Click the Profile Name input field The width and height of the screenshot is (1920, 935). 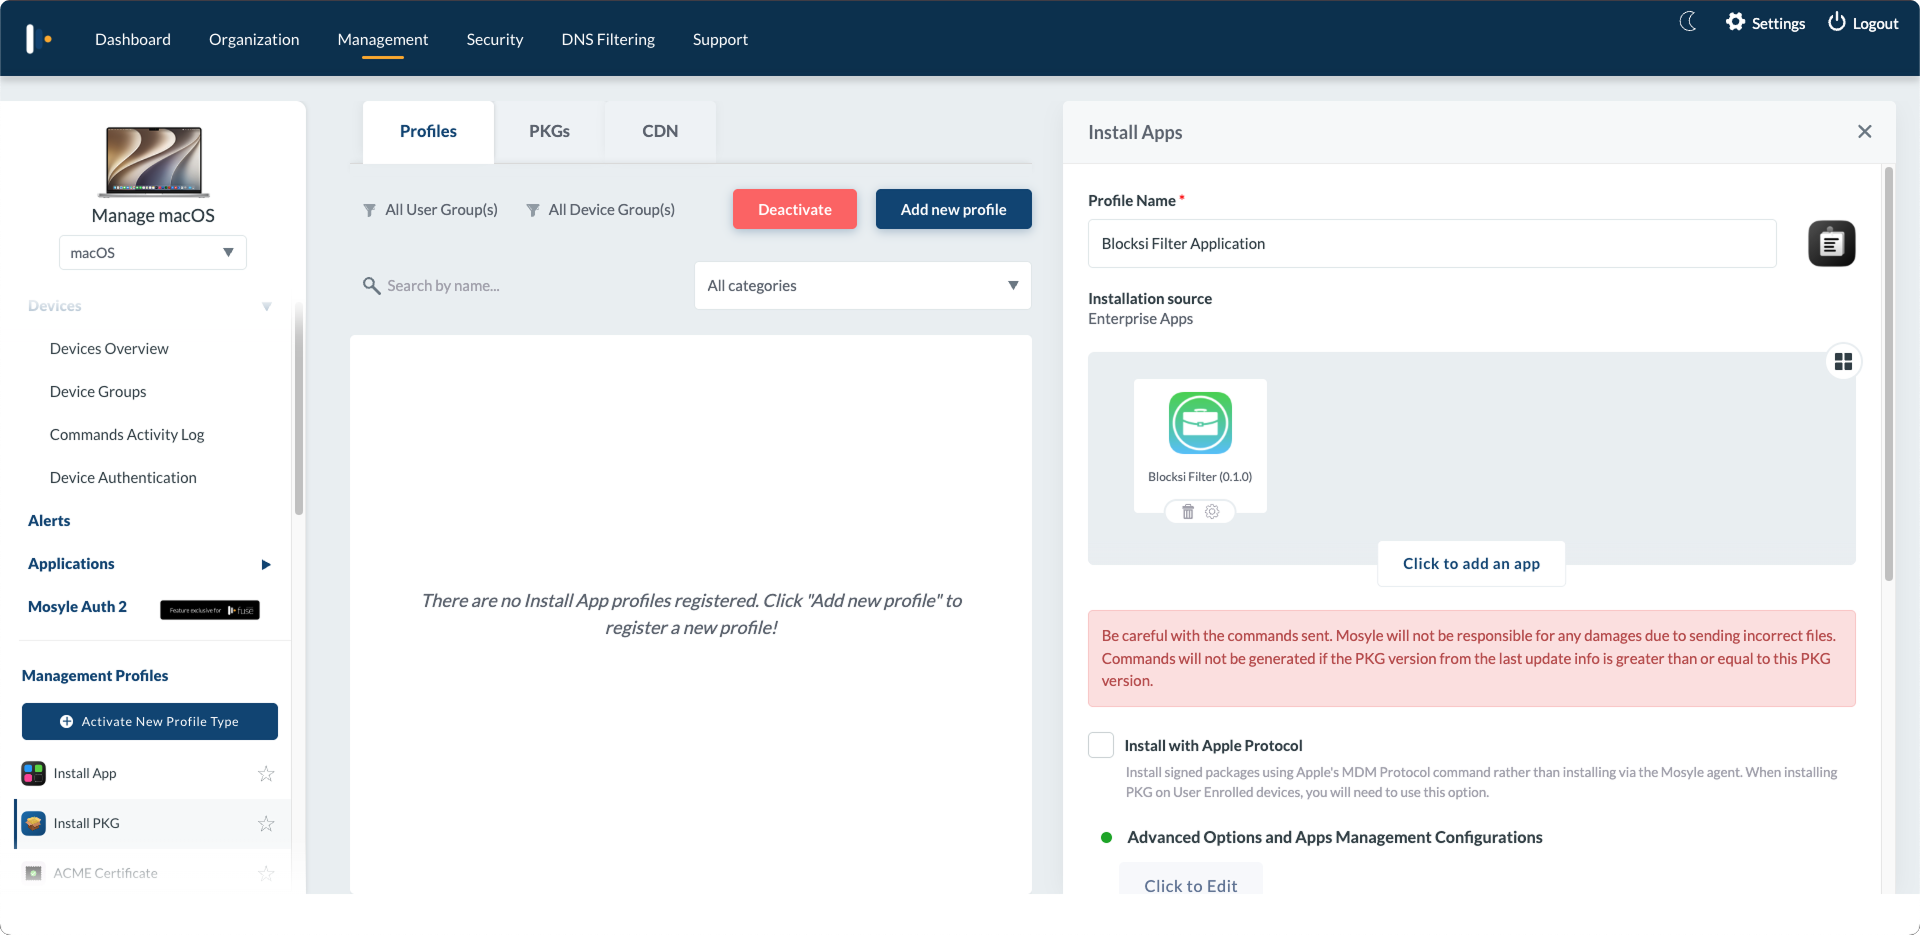1432,244
